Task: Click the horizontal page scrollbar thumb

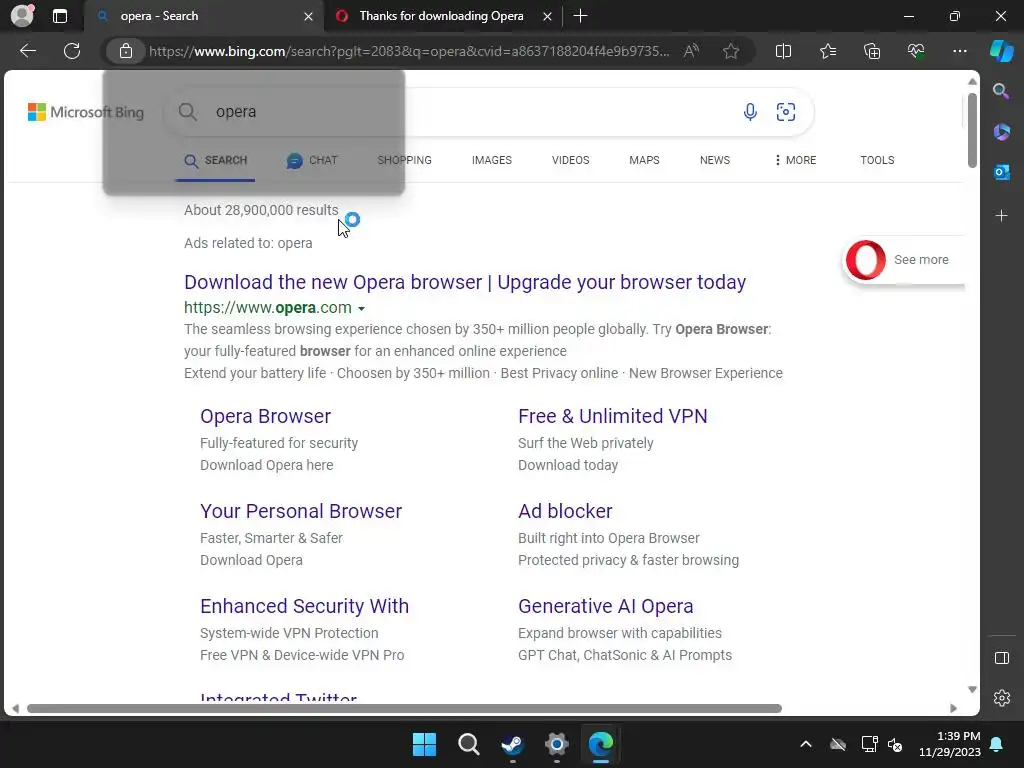Action: click(404, 709)
